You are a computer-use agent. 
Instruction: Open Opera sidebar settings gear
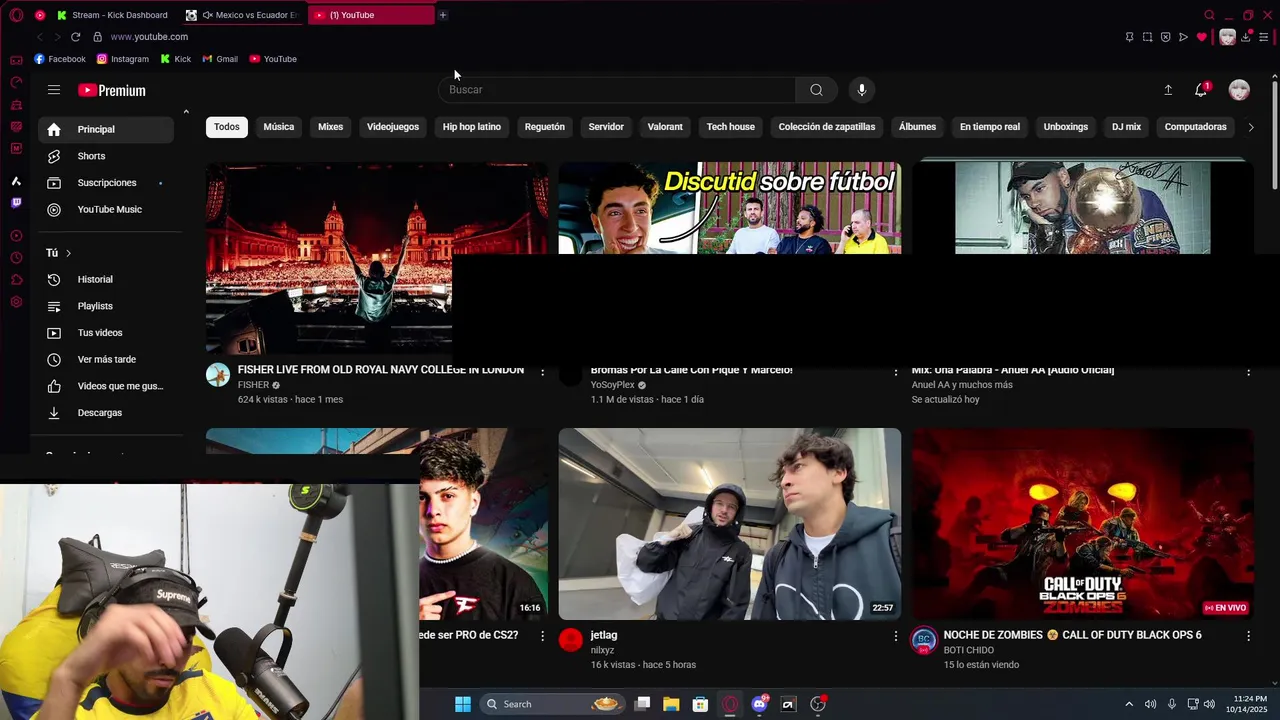coord(16,302)
